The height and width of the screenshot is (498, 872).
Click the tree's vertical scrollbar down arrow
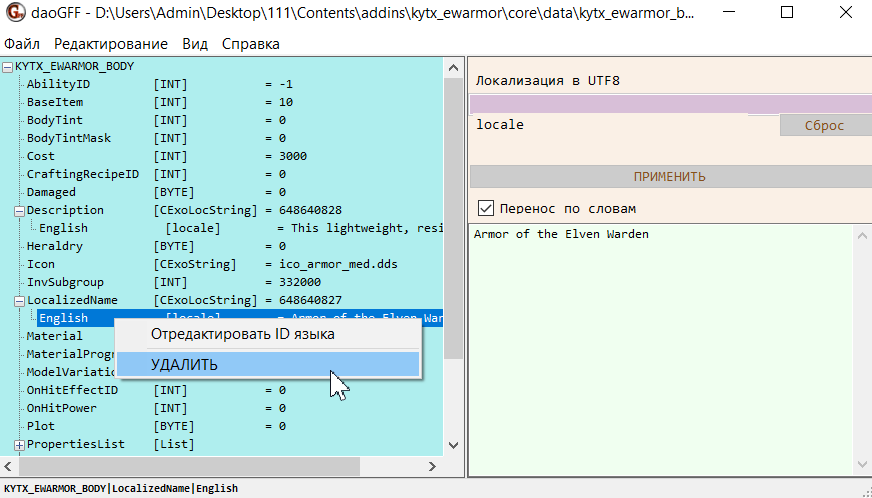coord(453,445)
